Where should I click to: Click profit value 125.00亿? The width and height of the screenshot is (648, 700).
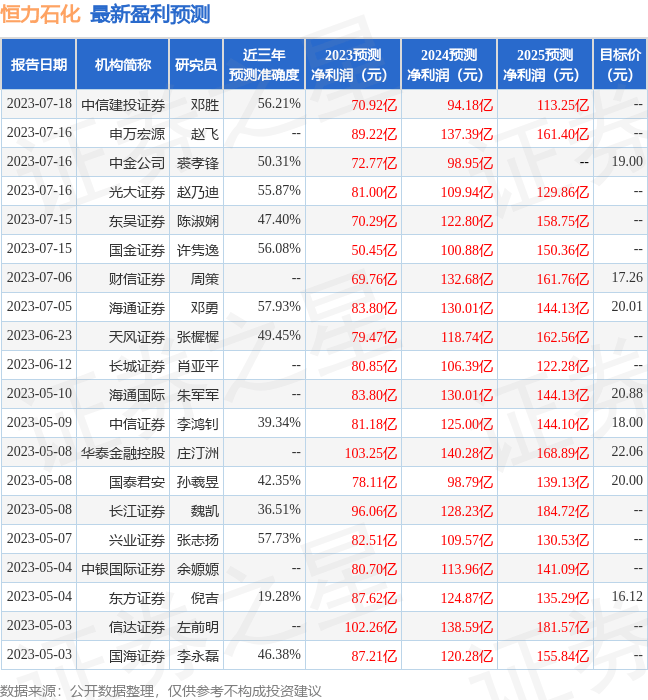[467, 424]
